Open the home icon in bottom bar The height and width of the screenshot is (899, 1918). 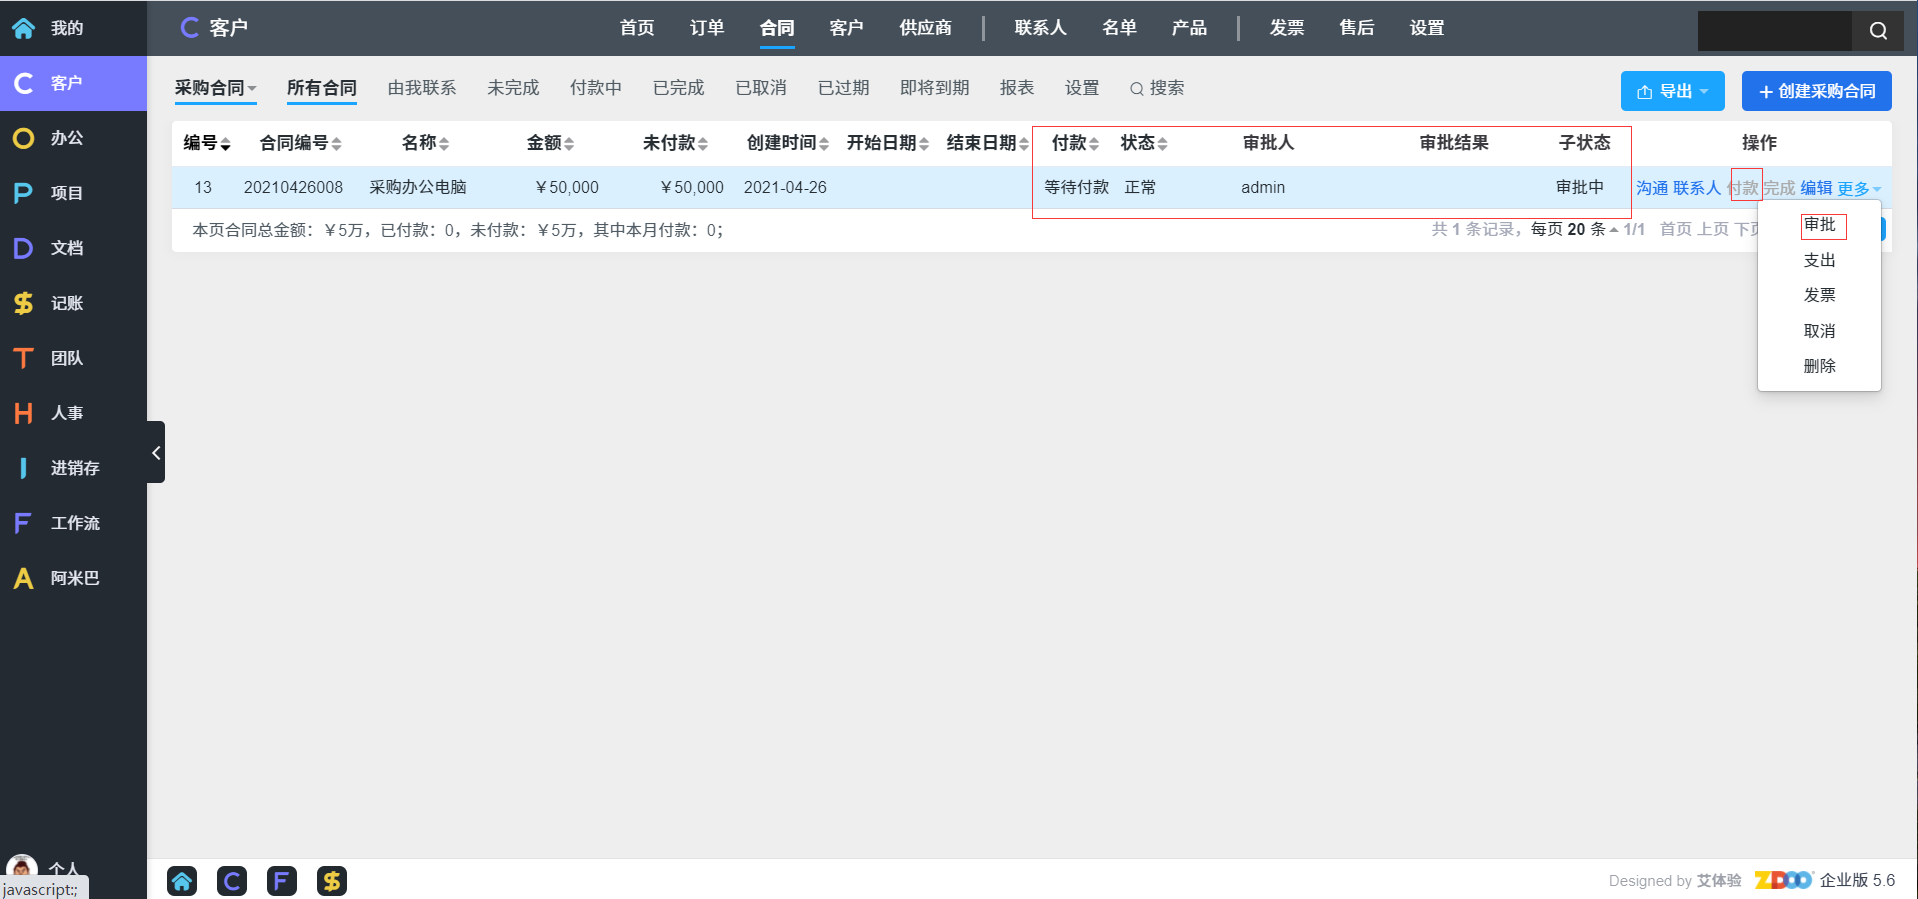click(182, 881)
